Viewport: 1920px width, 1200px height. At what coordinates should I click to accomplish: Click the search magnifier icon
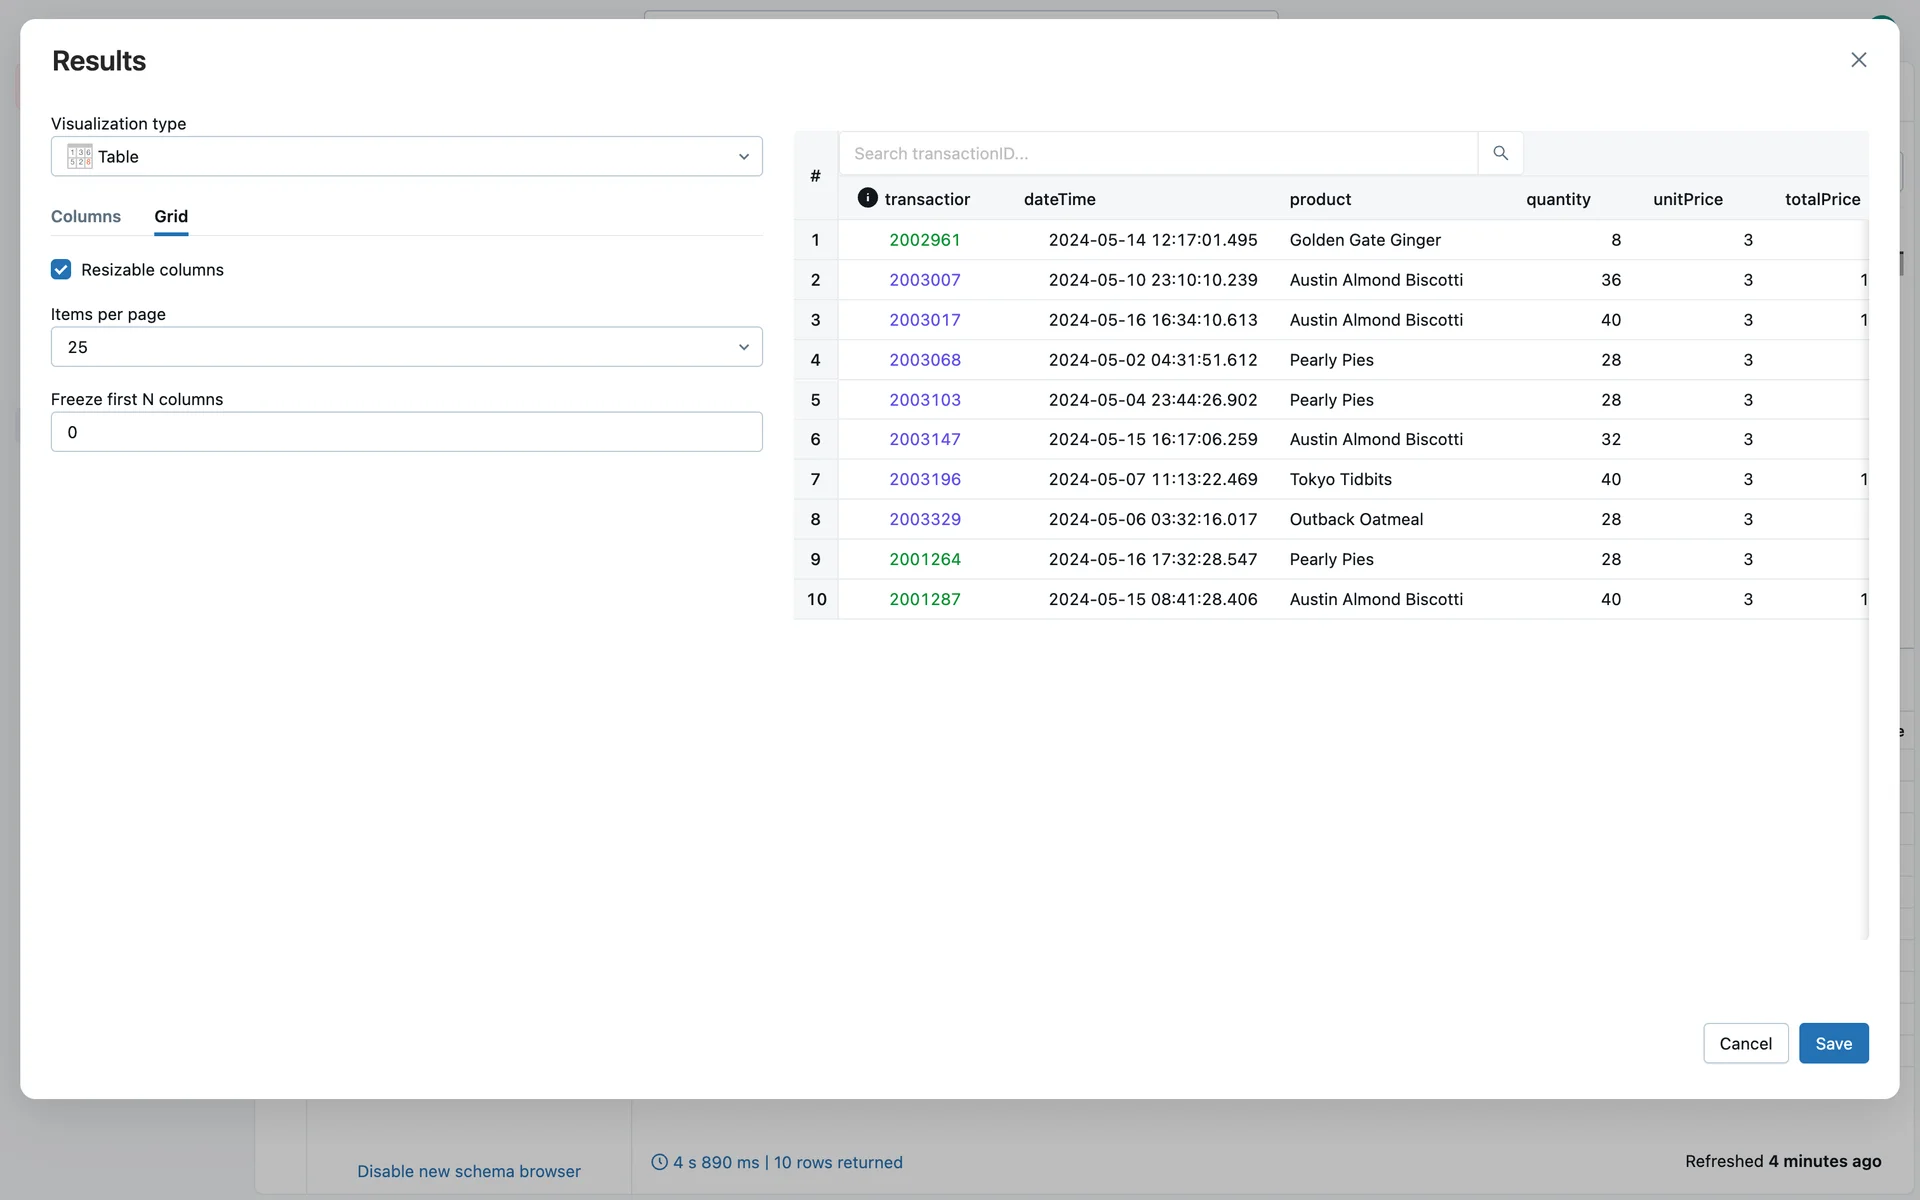1500,153
